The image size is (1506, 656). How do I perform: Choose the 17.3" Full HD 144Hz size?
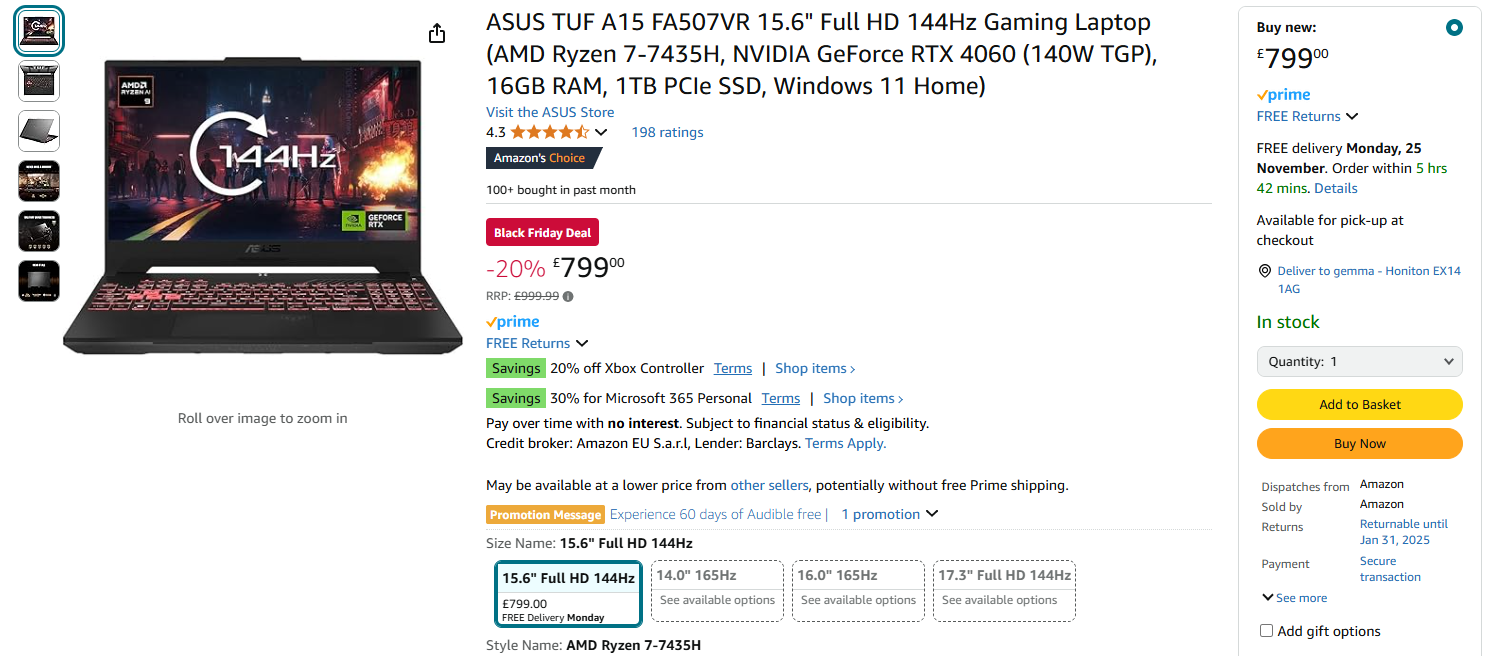tap(1004, 590)
